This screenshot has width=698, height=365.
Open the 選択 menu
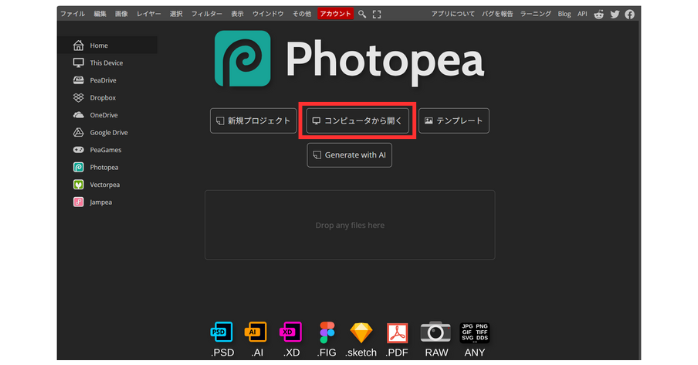point(176,14)
